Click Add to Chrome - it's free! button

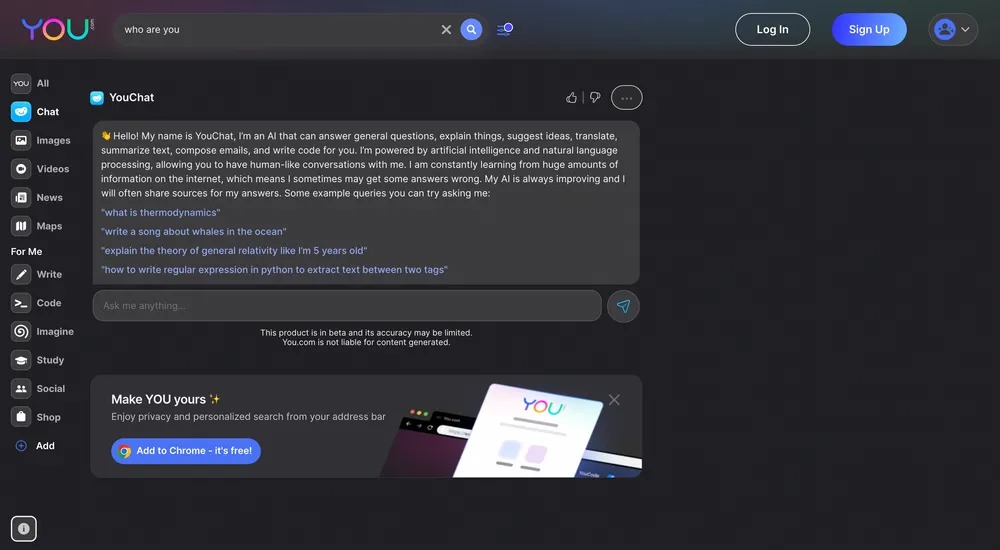[186, 450]
